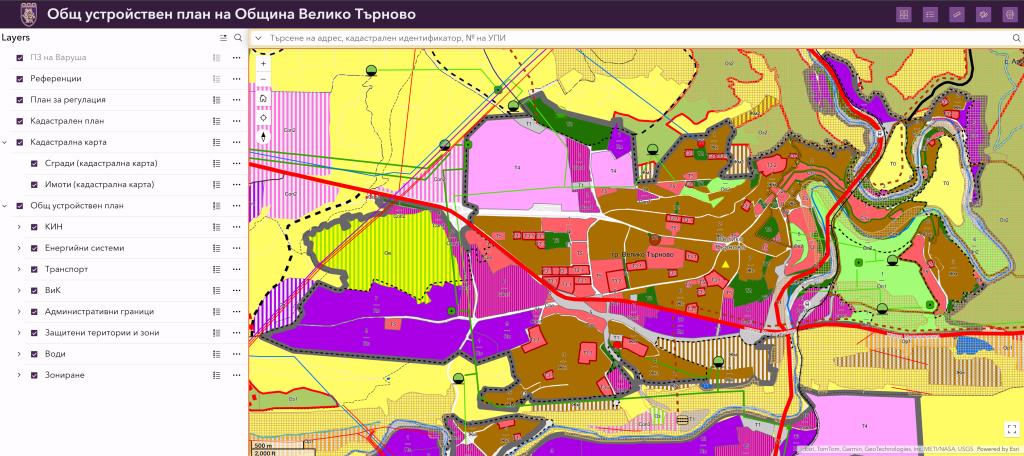
Task: Toggle ПЗ на Варуша layer visibility
Action: [20, 57]
